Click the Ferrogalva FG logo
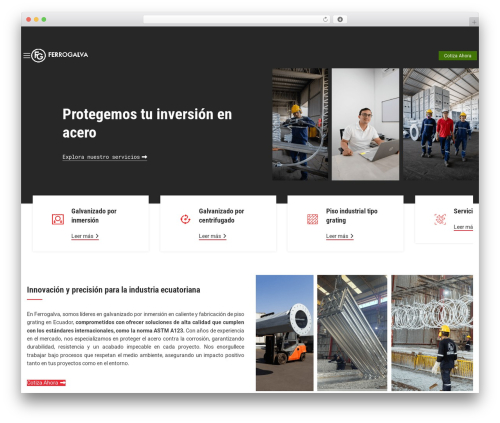Viewport: 500px width, 423px height. pyautogui.click(x=60, y=55)
